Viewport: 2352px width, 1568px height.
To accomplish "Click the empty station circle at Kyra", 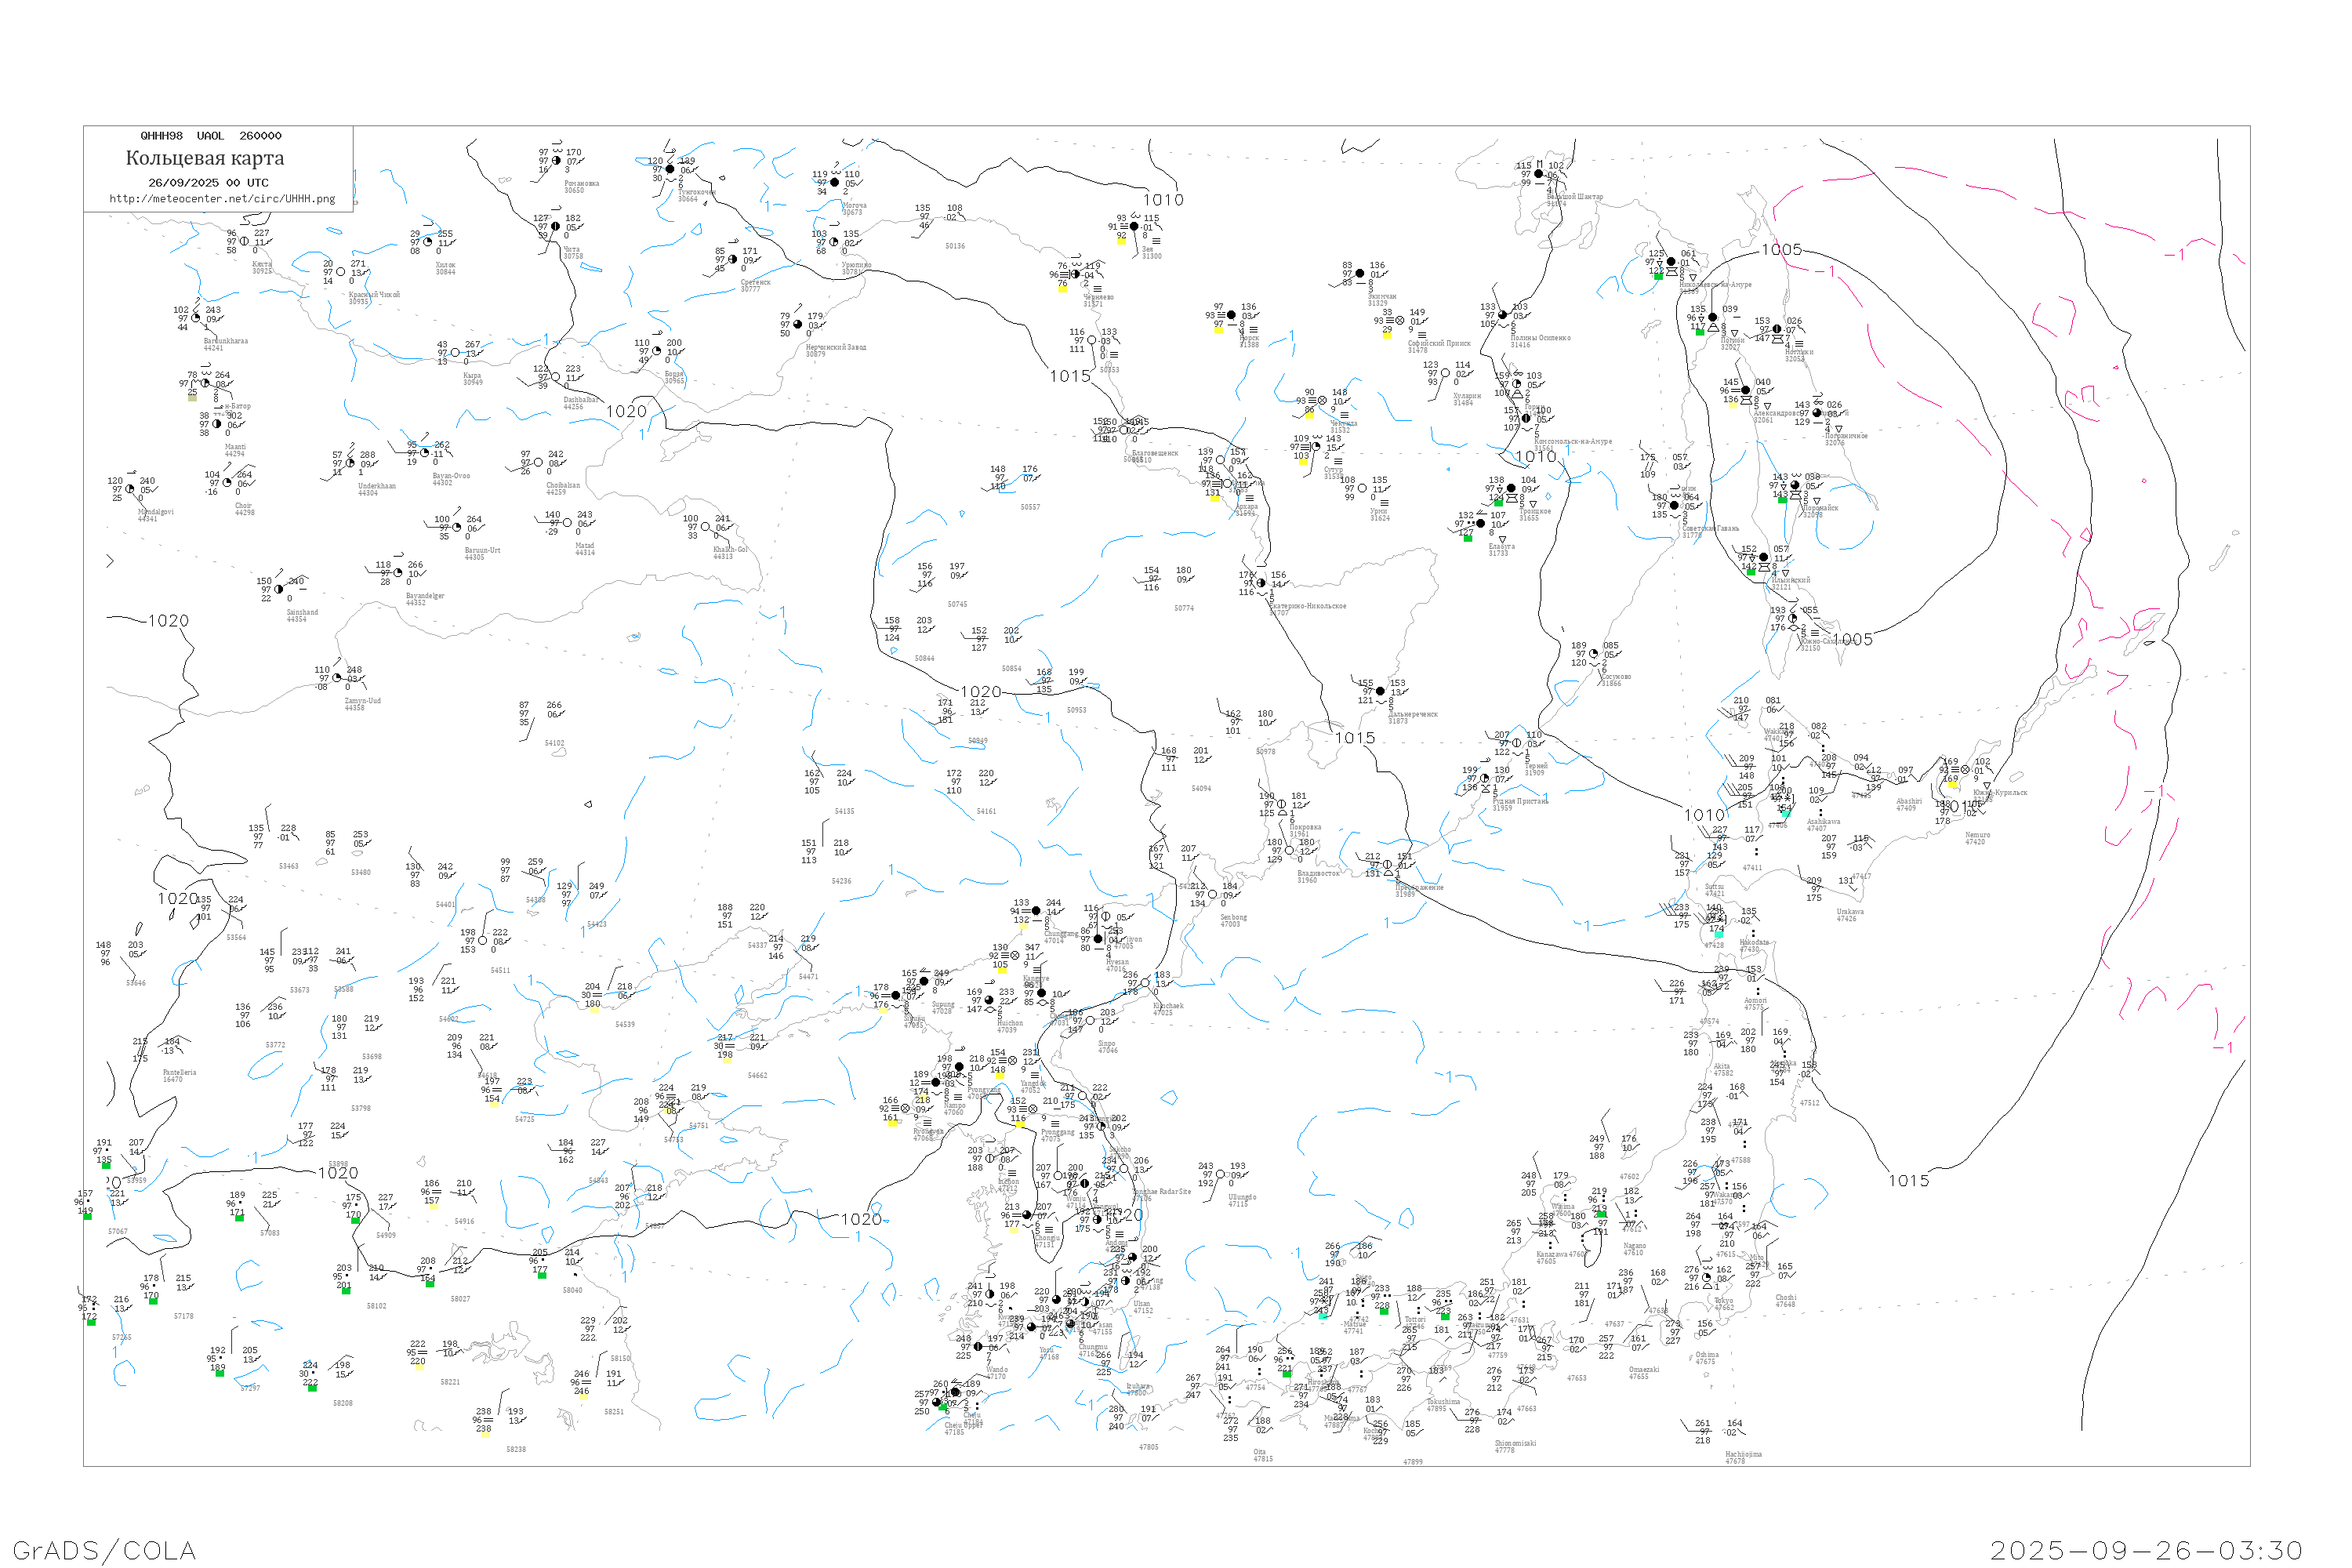I will [x=456, y=353].
